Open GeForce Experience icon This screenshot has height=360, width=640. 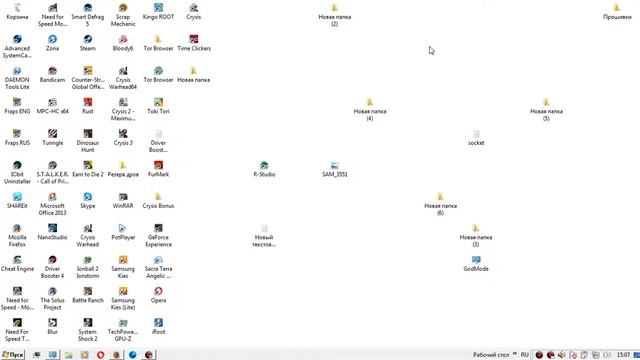coord(158,235)
